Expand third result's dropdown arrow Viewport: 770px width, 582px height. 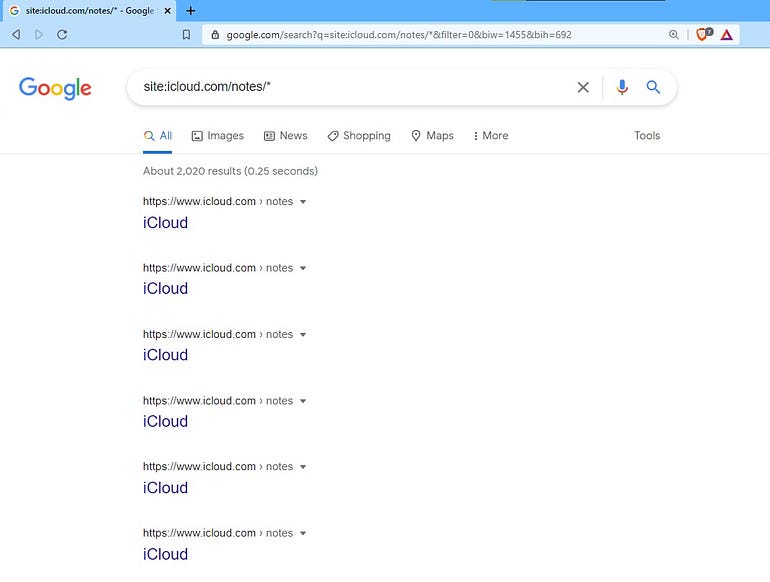pos(303,334)
